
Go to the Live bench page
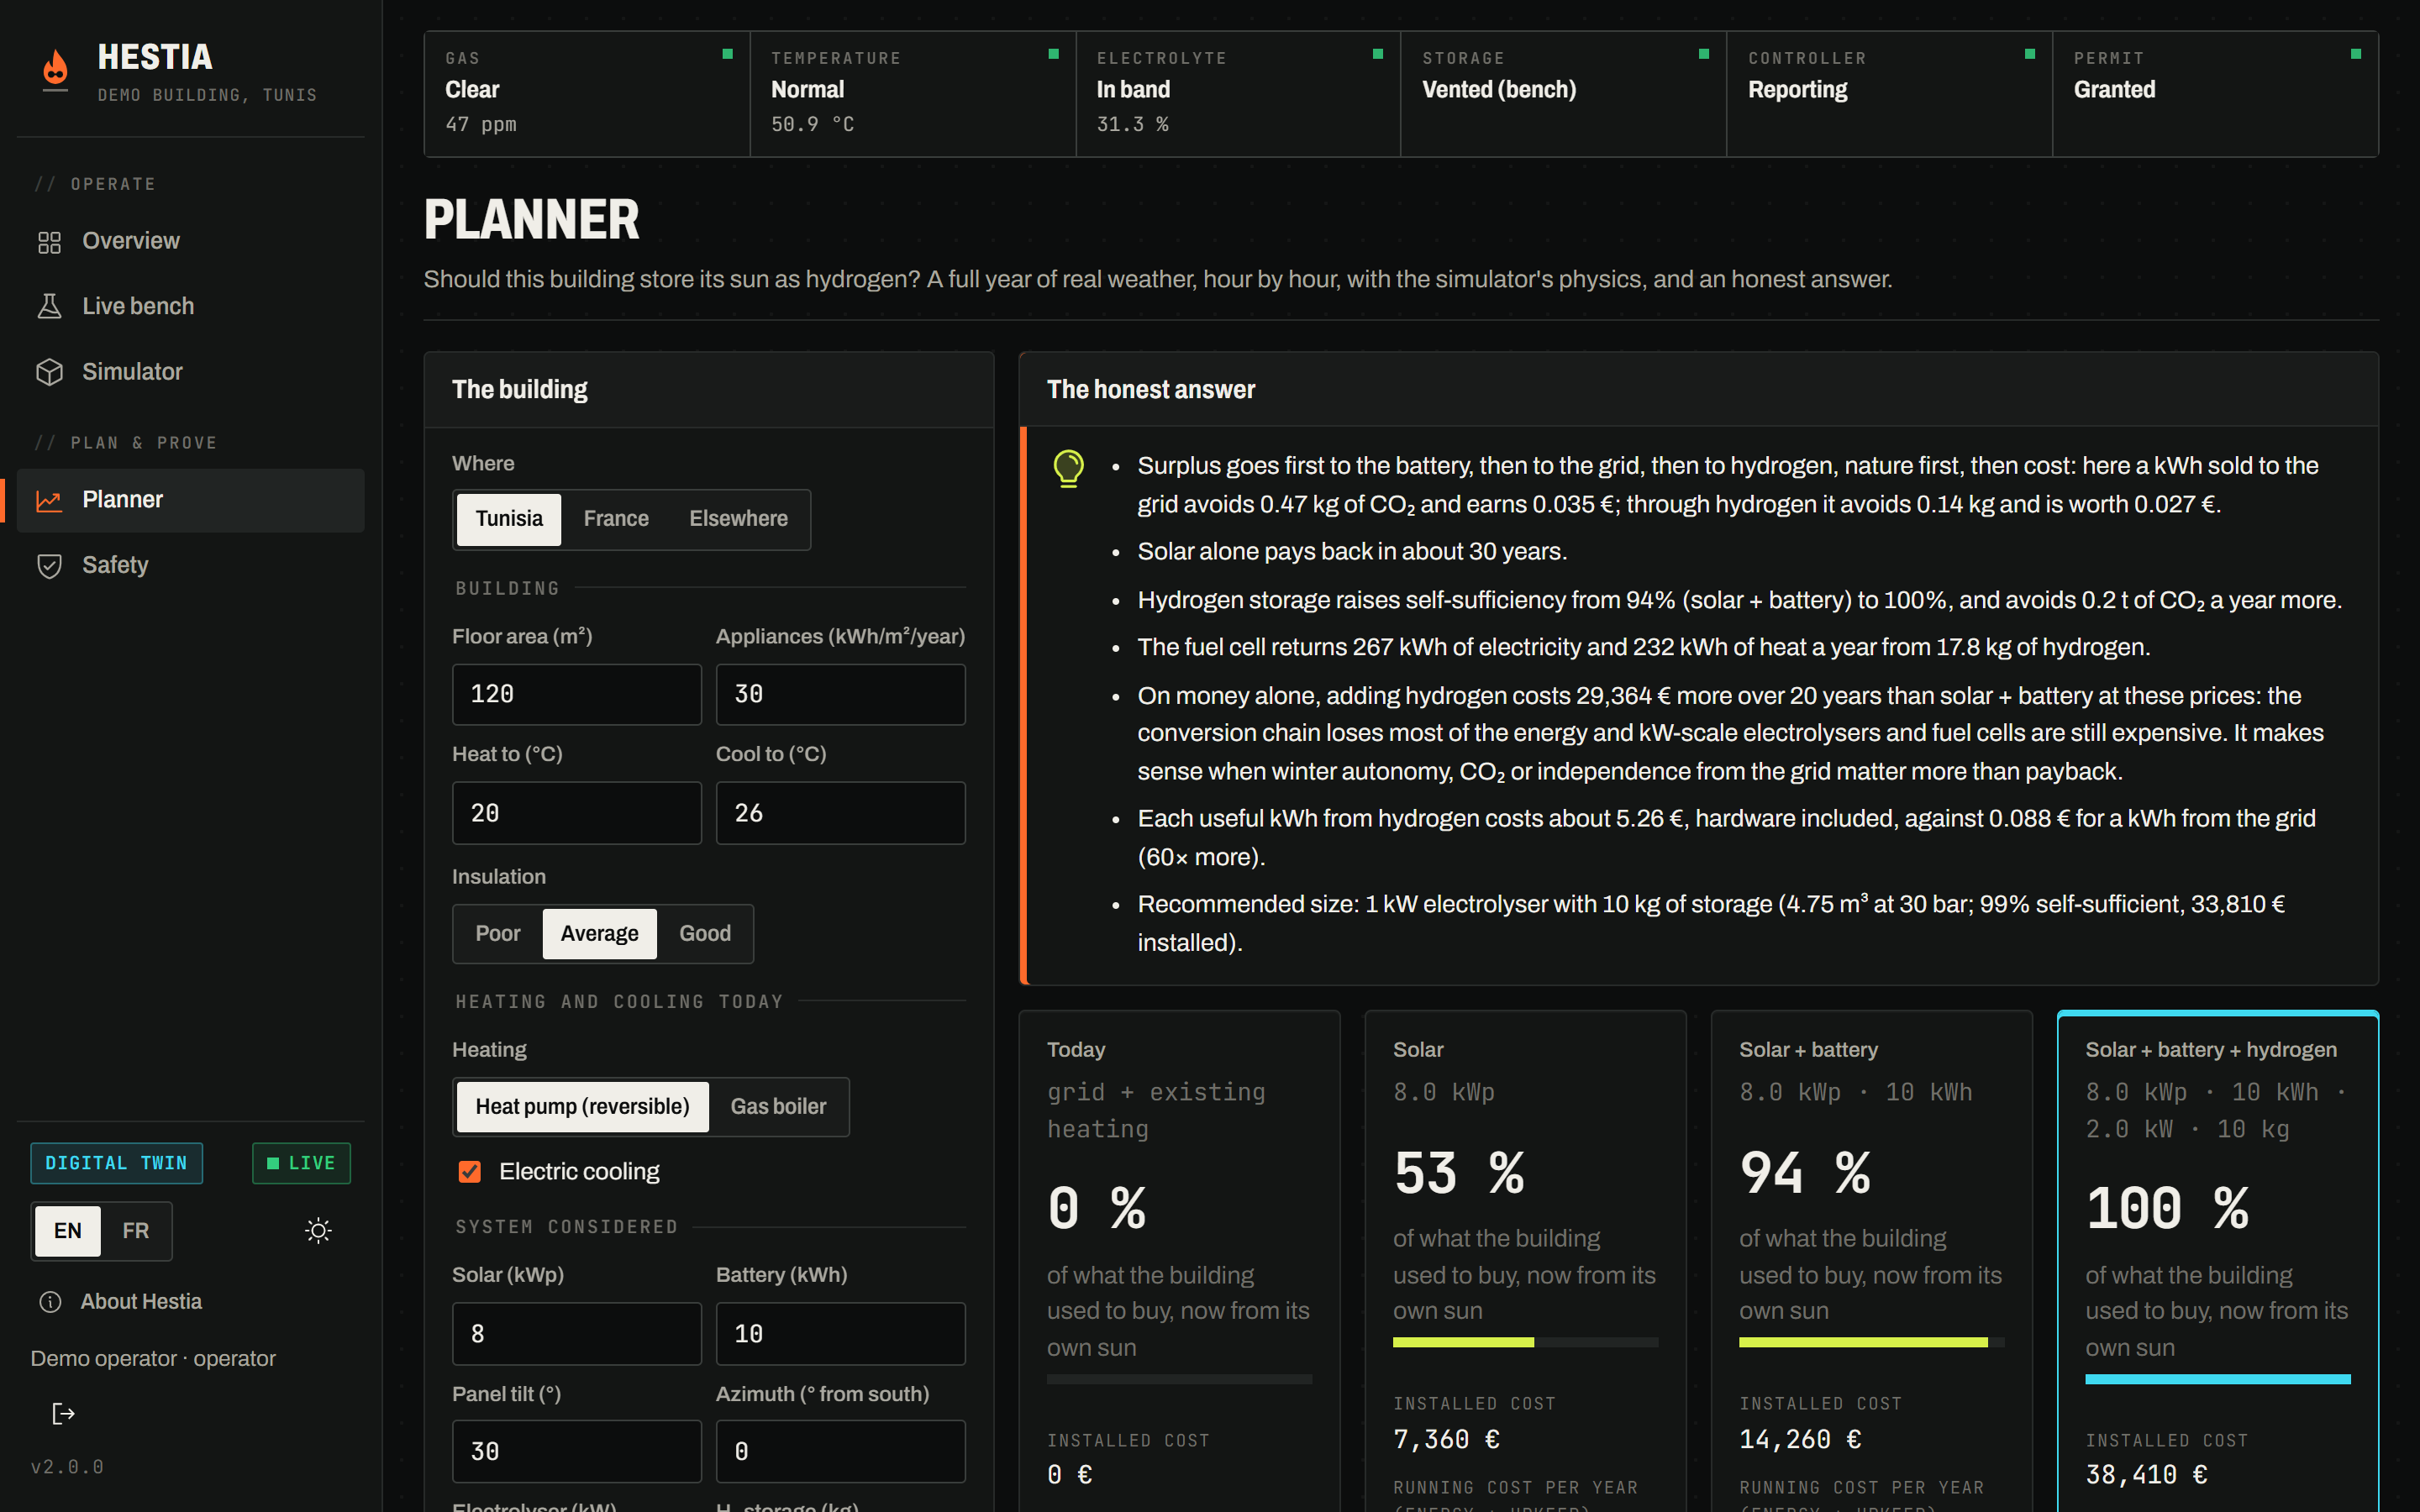pos(191,307)
